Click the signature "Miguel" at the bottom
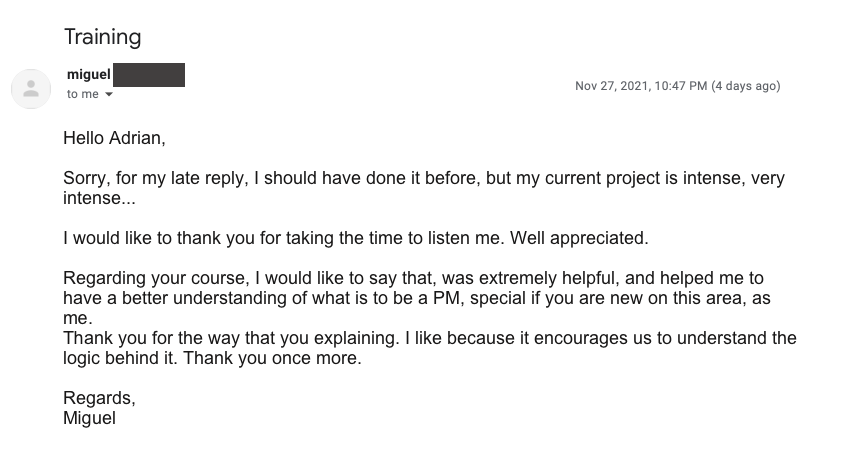Viewport: 843px width, 470px height. [89, 418]
